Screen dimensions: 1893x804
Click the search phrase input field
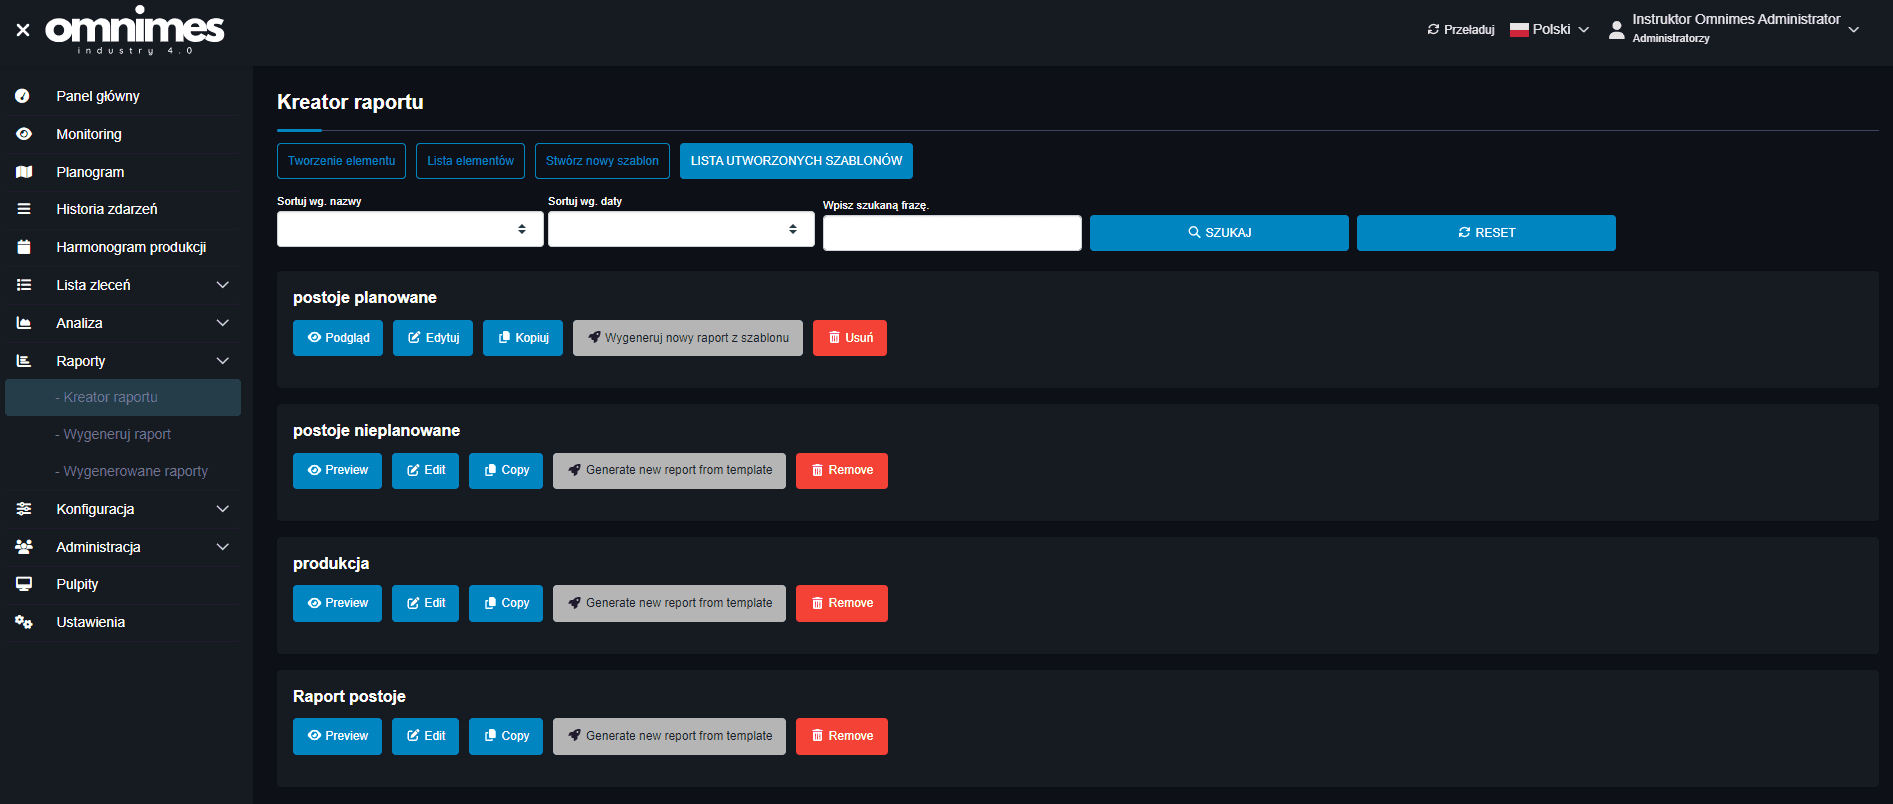click(952, 233)
